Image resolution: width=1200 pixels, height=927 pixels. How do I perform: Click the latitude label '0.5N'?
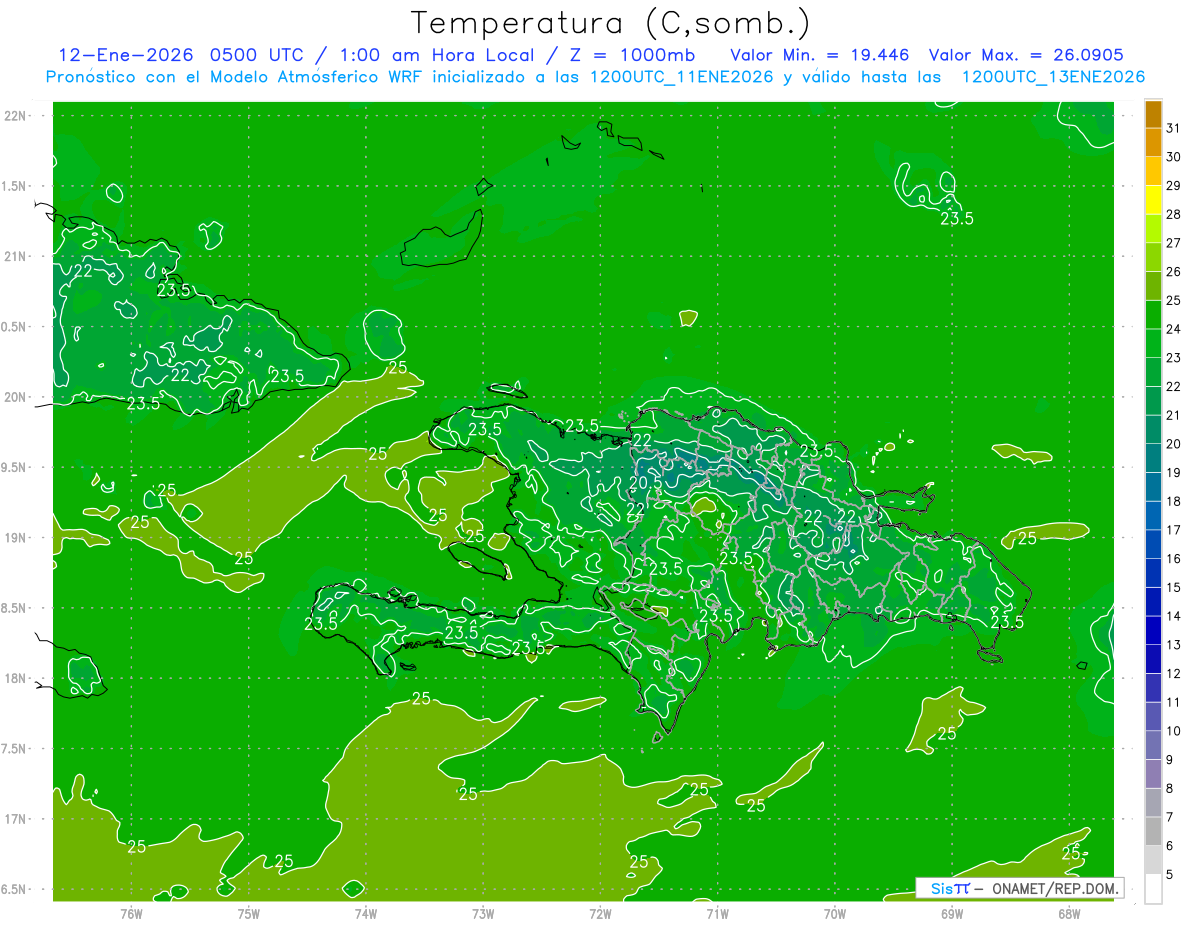point(15,327)
